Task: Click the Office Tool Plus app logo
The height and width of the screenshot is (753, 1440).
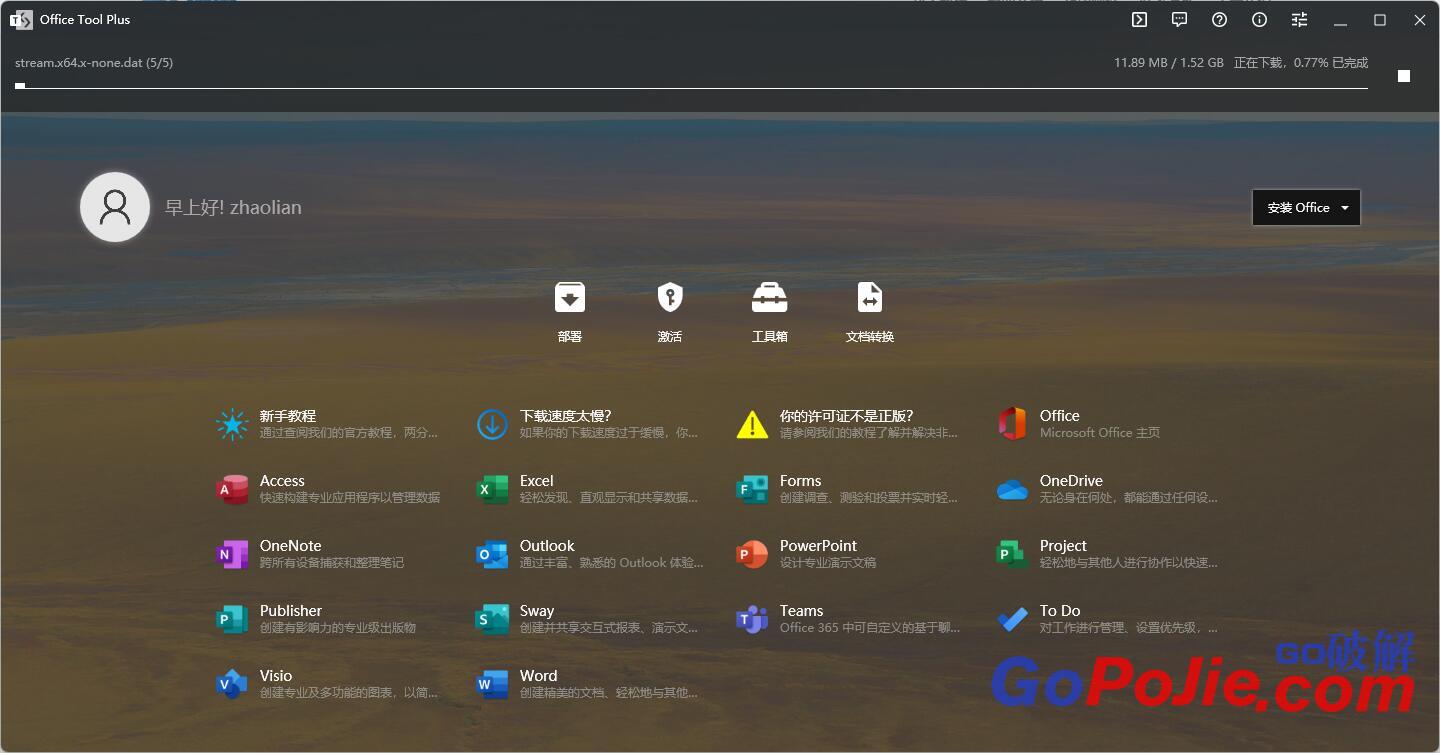Action: [21, 19]
